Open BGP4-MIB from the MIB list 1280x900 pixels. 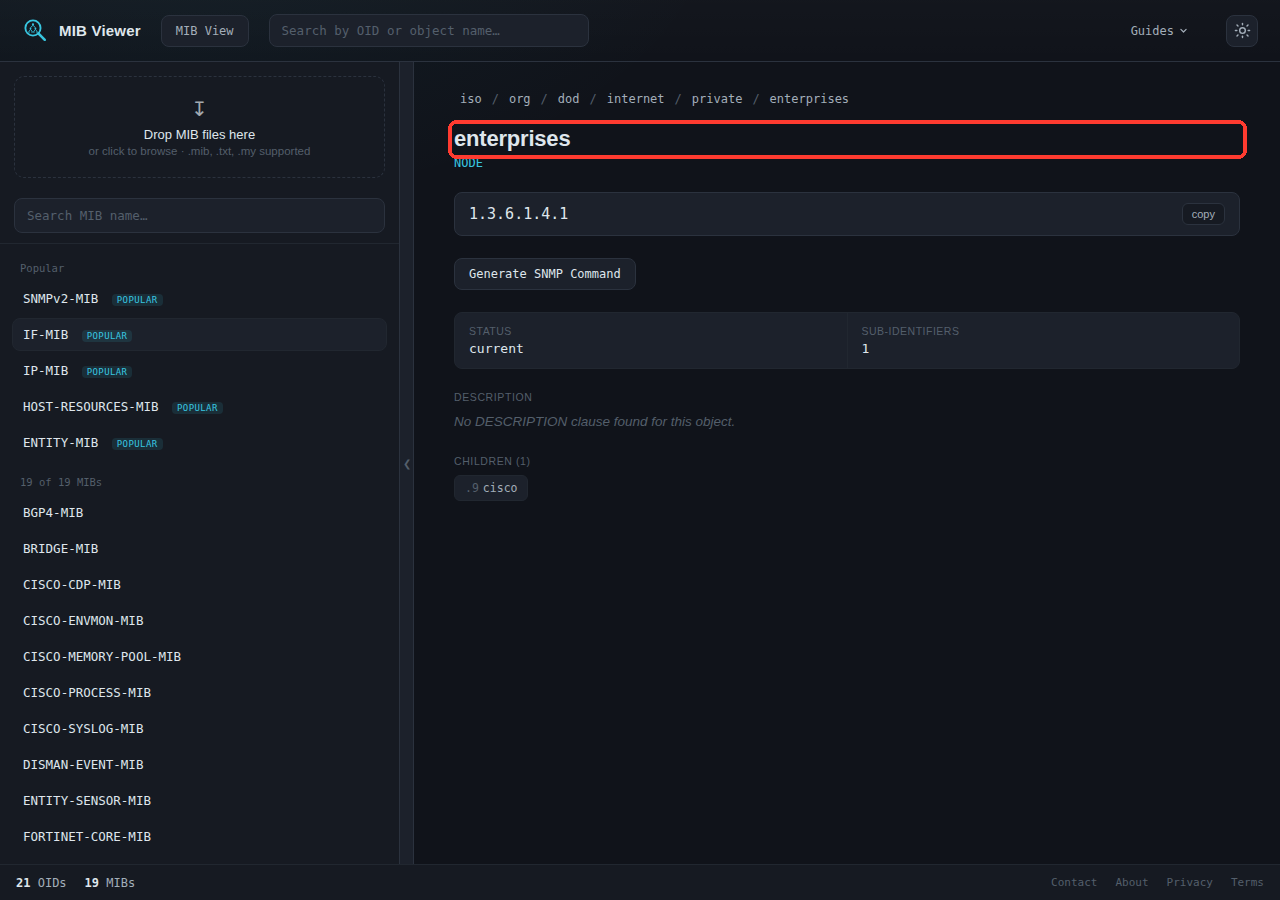[199, 513]
